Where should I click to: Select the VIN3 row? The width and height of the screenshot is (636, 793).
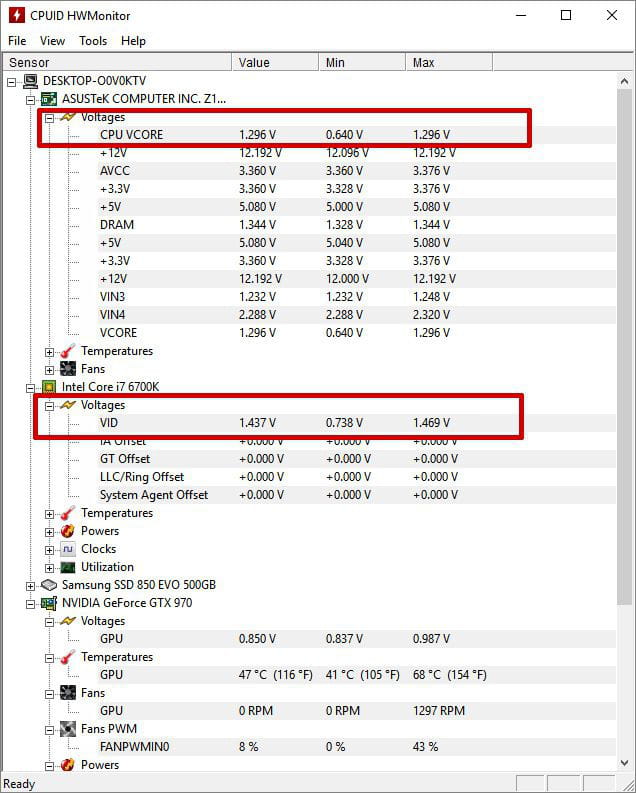coord(357,296)
